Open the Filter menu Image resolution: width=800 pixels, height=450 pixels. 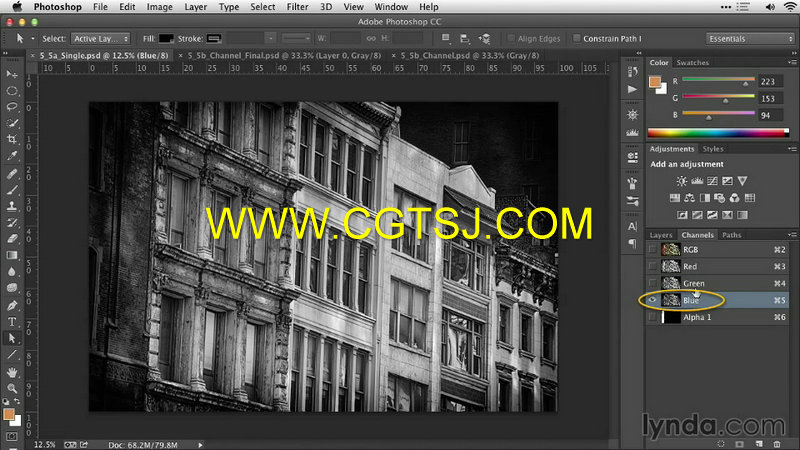click(297, 7)
